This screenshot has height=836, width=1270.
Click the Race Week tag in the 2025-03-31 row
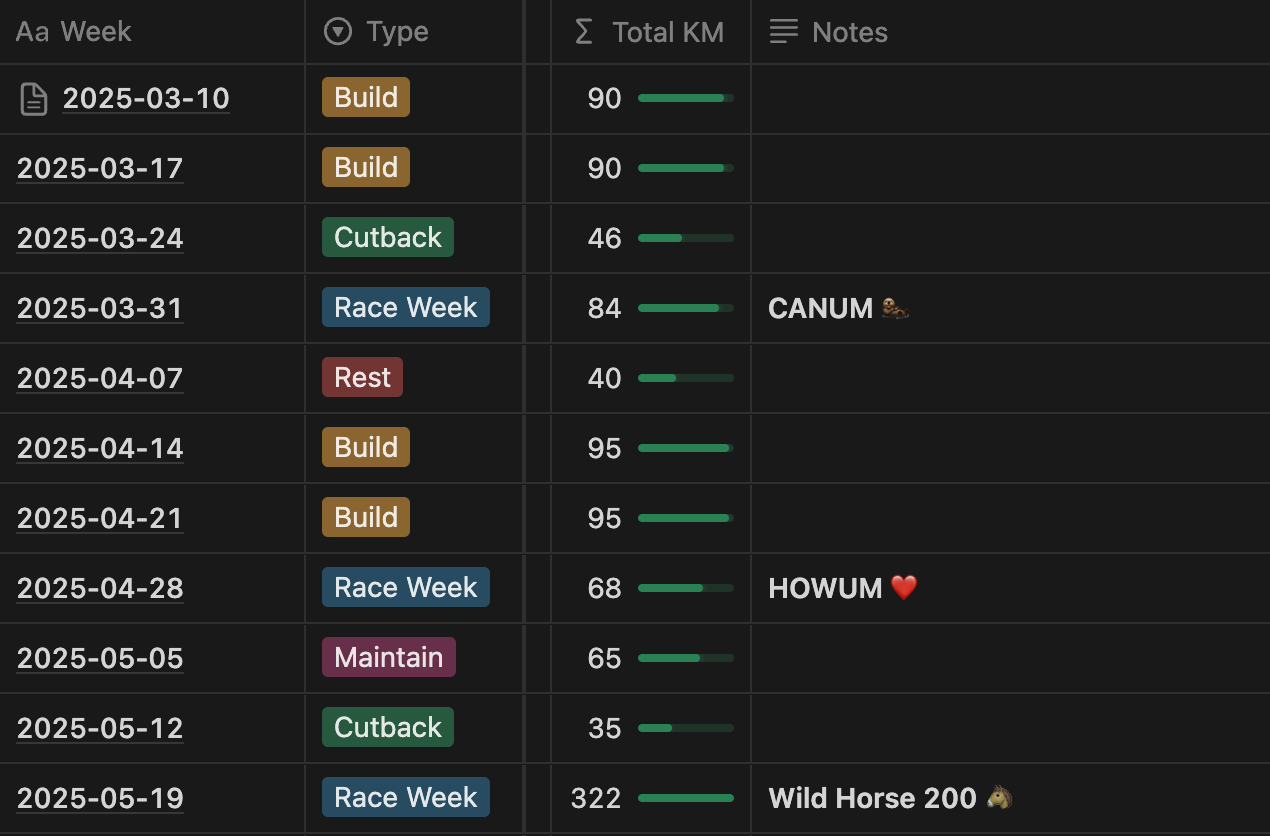(x=406, y=307)
